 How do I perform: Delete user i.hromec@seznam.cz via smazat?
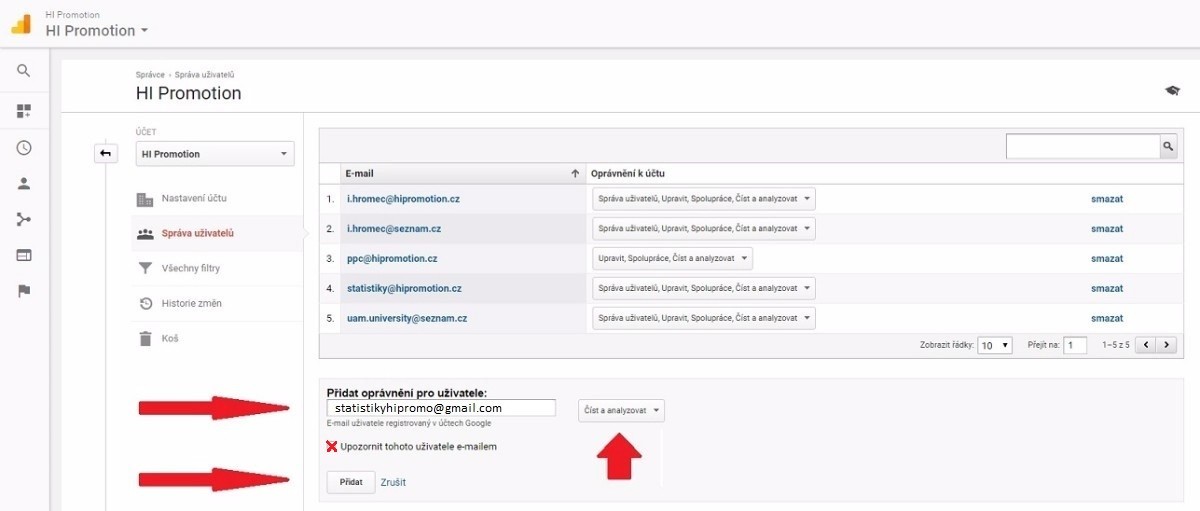coord(1107,229)
